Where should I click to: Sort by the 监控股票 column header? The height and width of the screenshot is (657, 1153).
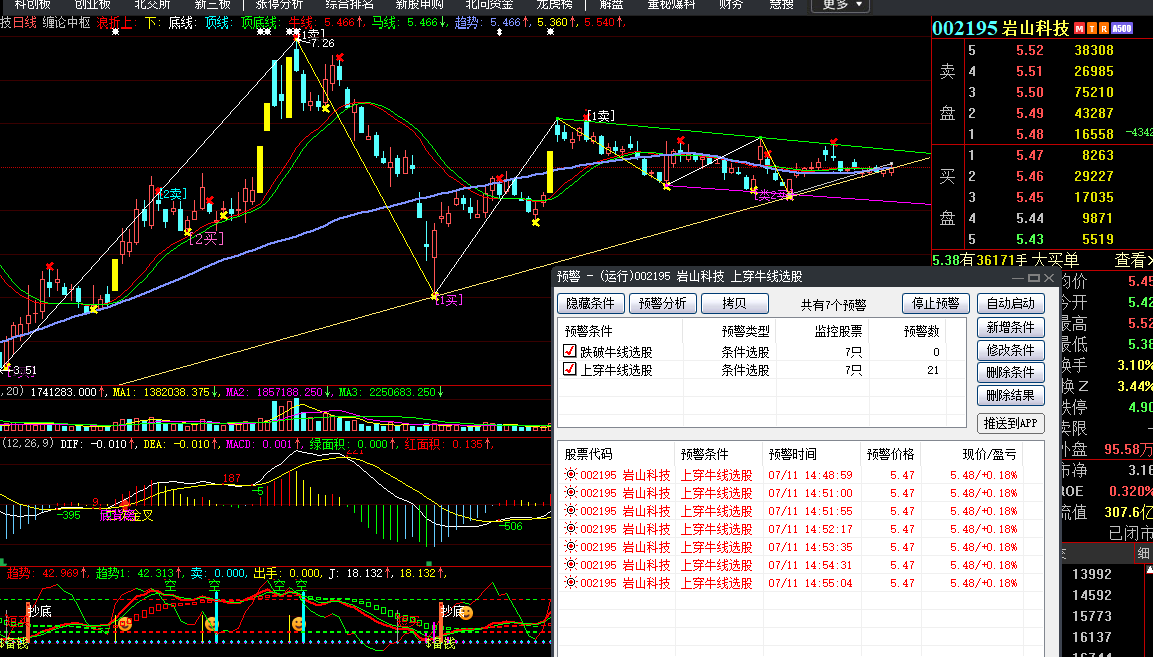click(838, 331)
